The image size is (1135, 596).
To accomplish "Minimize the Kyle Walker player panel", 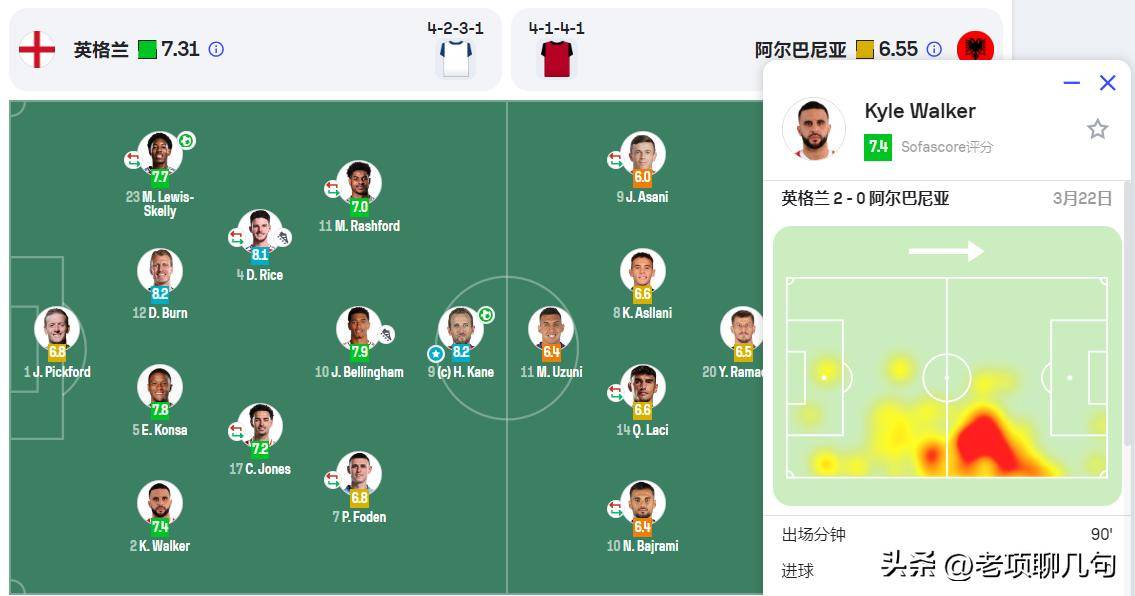I will (1071, 83).
